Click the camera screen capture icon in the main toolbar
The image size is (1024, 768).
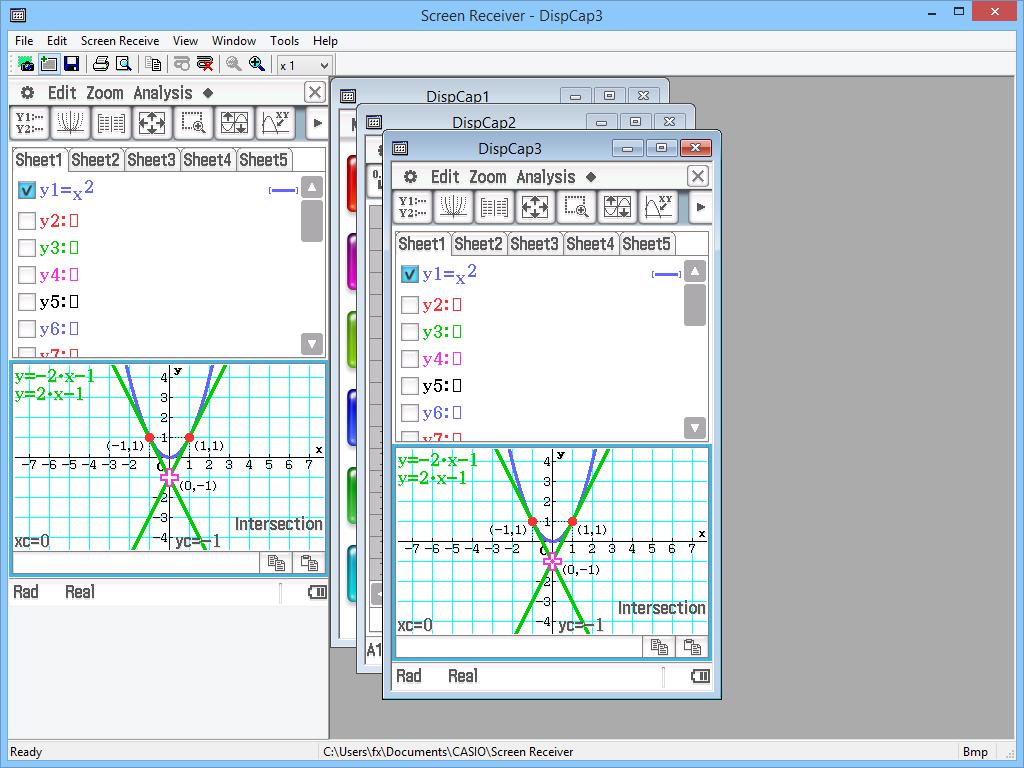pos(26,64)
